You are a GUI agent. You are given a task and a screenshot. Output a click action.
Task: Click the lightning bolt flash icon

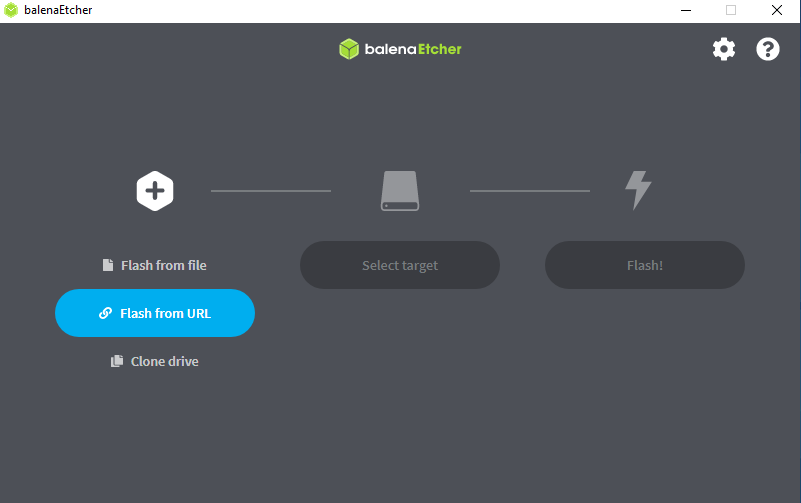click(638, 190)
